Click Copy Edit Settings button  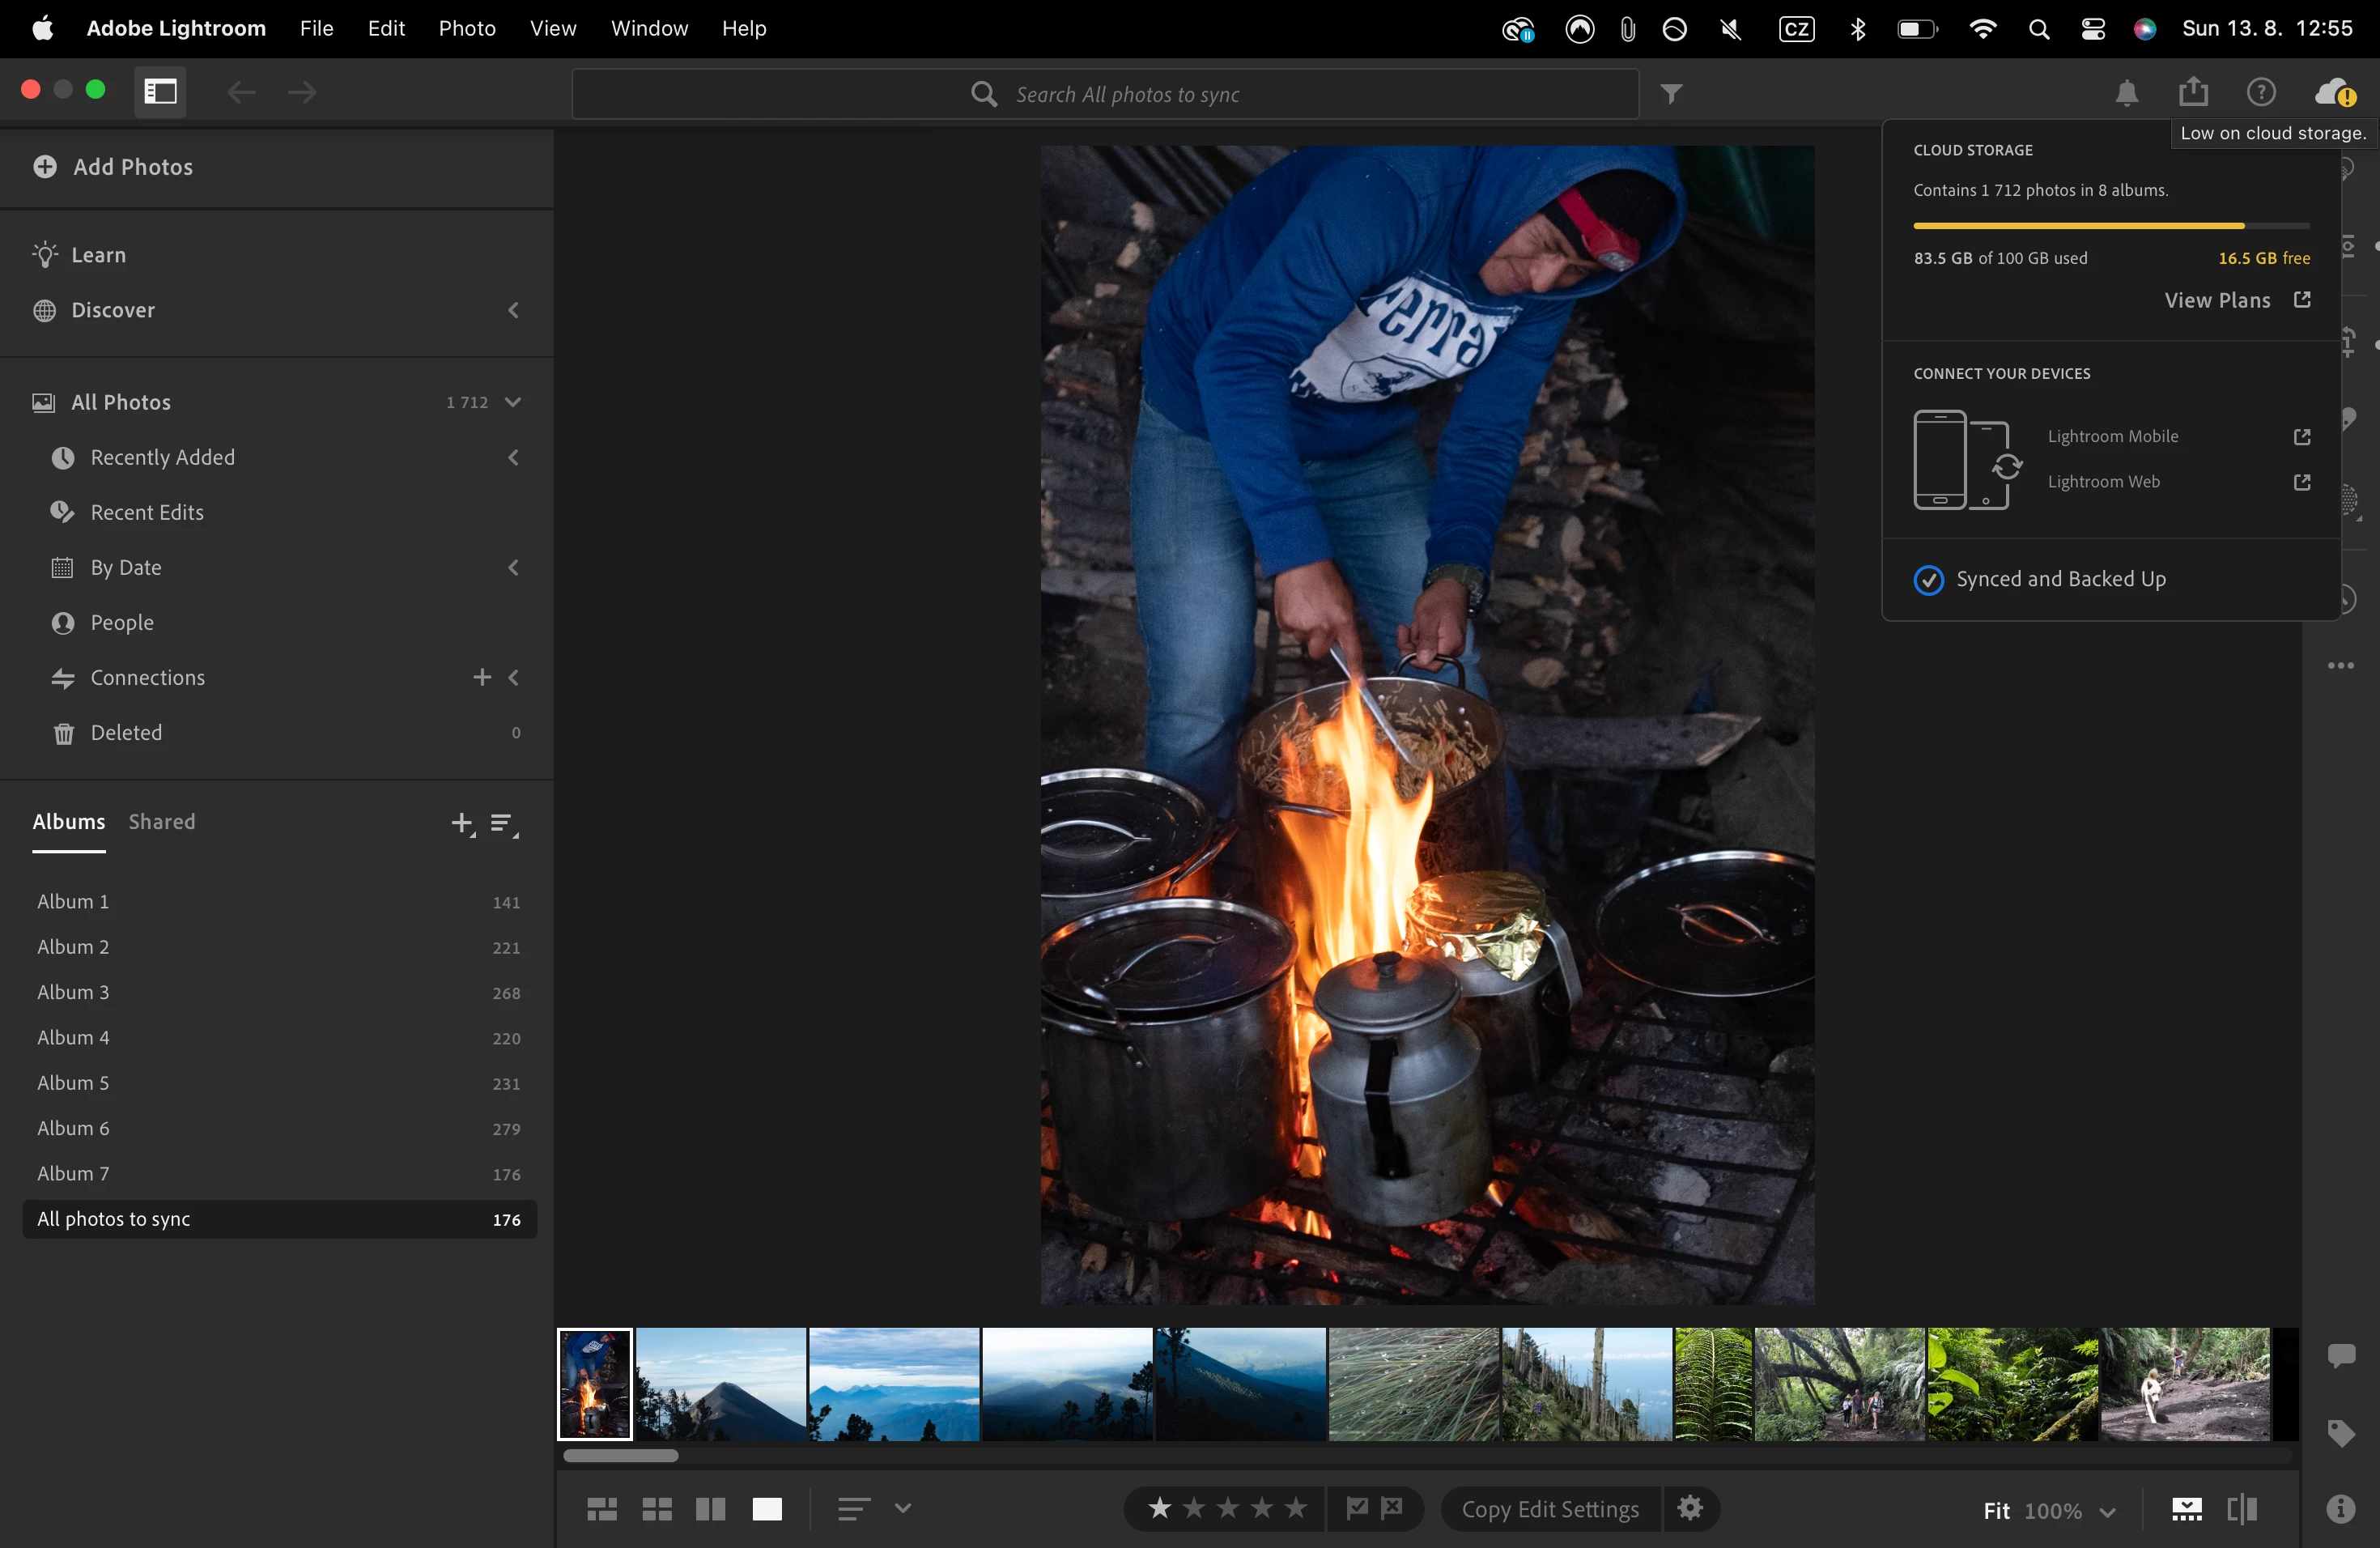pos(1549,1508)
